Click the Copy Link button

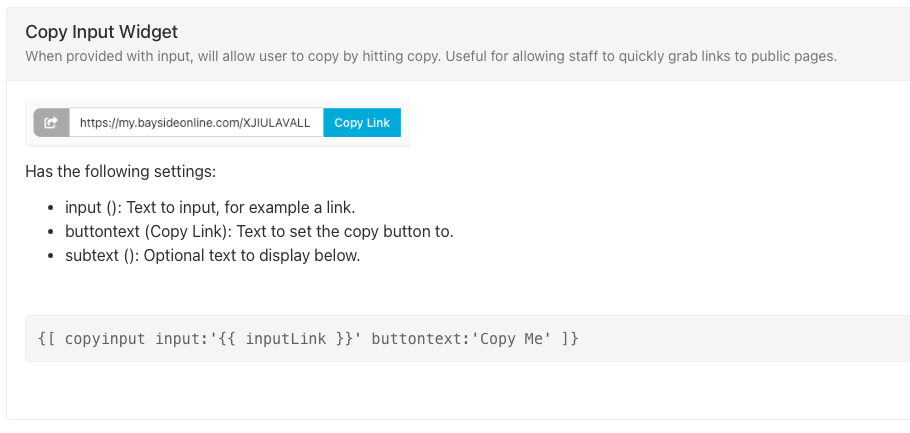[x=362, y=122]
